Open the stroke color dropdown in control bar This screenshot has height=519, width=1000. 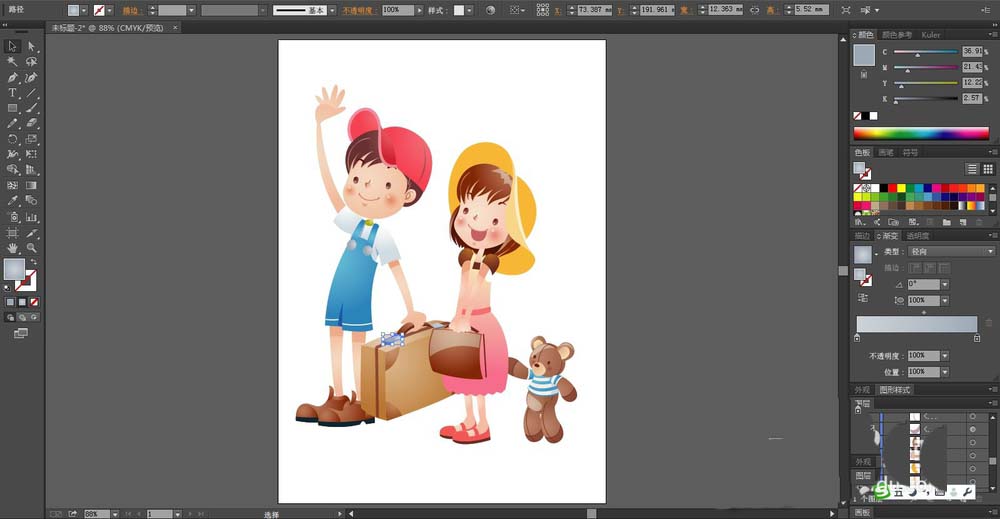[x=110, y=10]
